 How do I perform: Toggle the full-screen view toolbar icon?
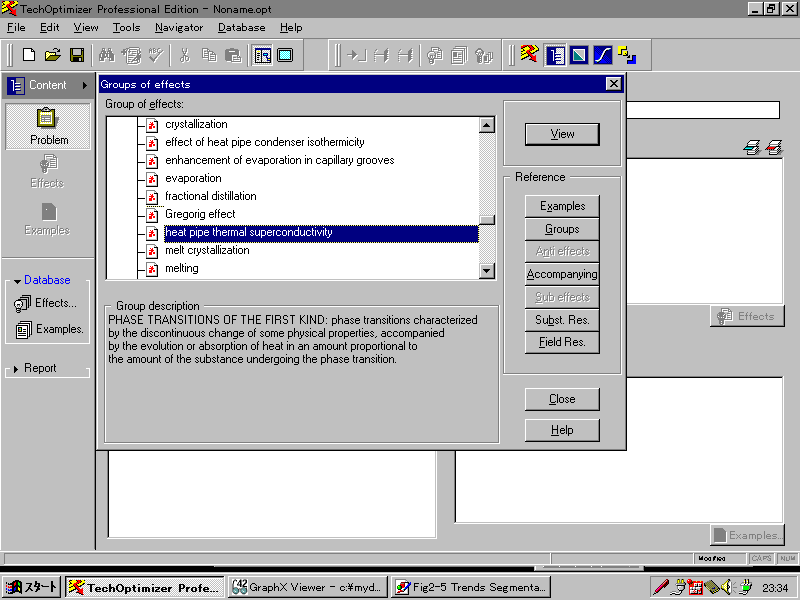285,55
